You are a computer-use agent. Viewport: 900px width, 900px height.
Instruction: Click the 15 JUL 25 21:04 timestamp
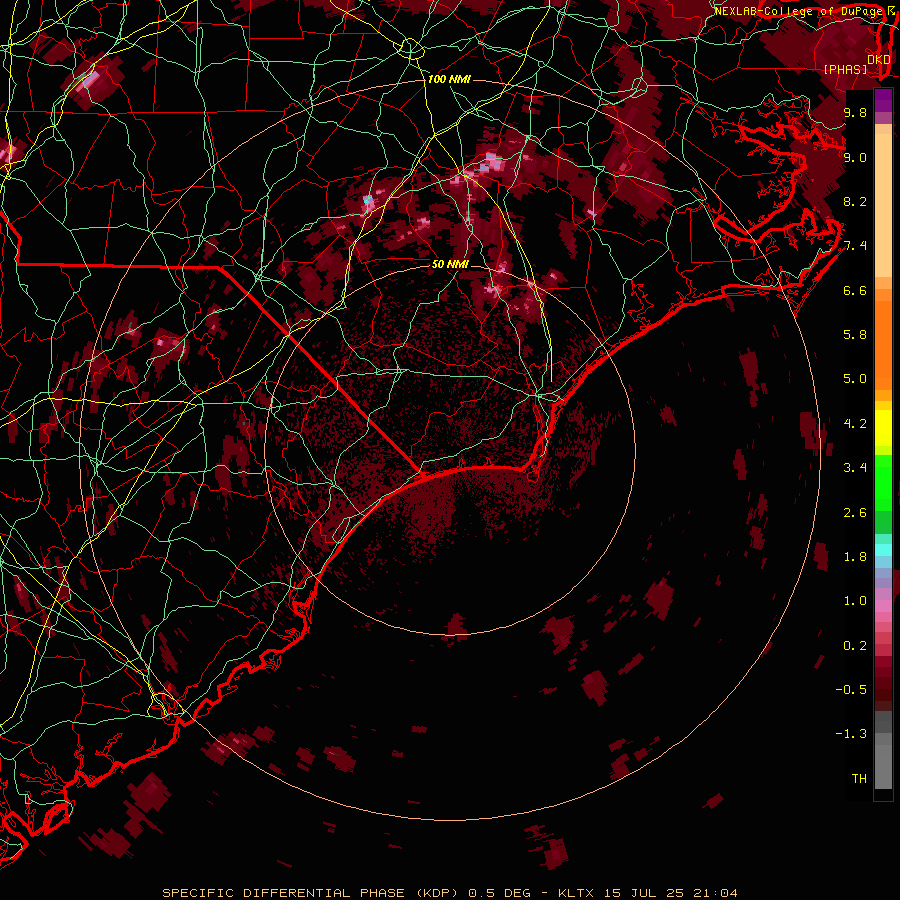click(x=670, y=893)
